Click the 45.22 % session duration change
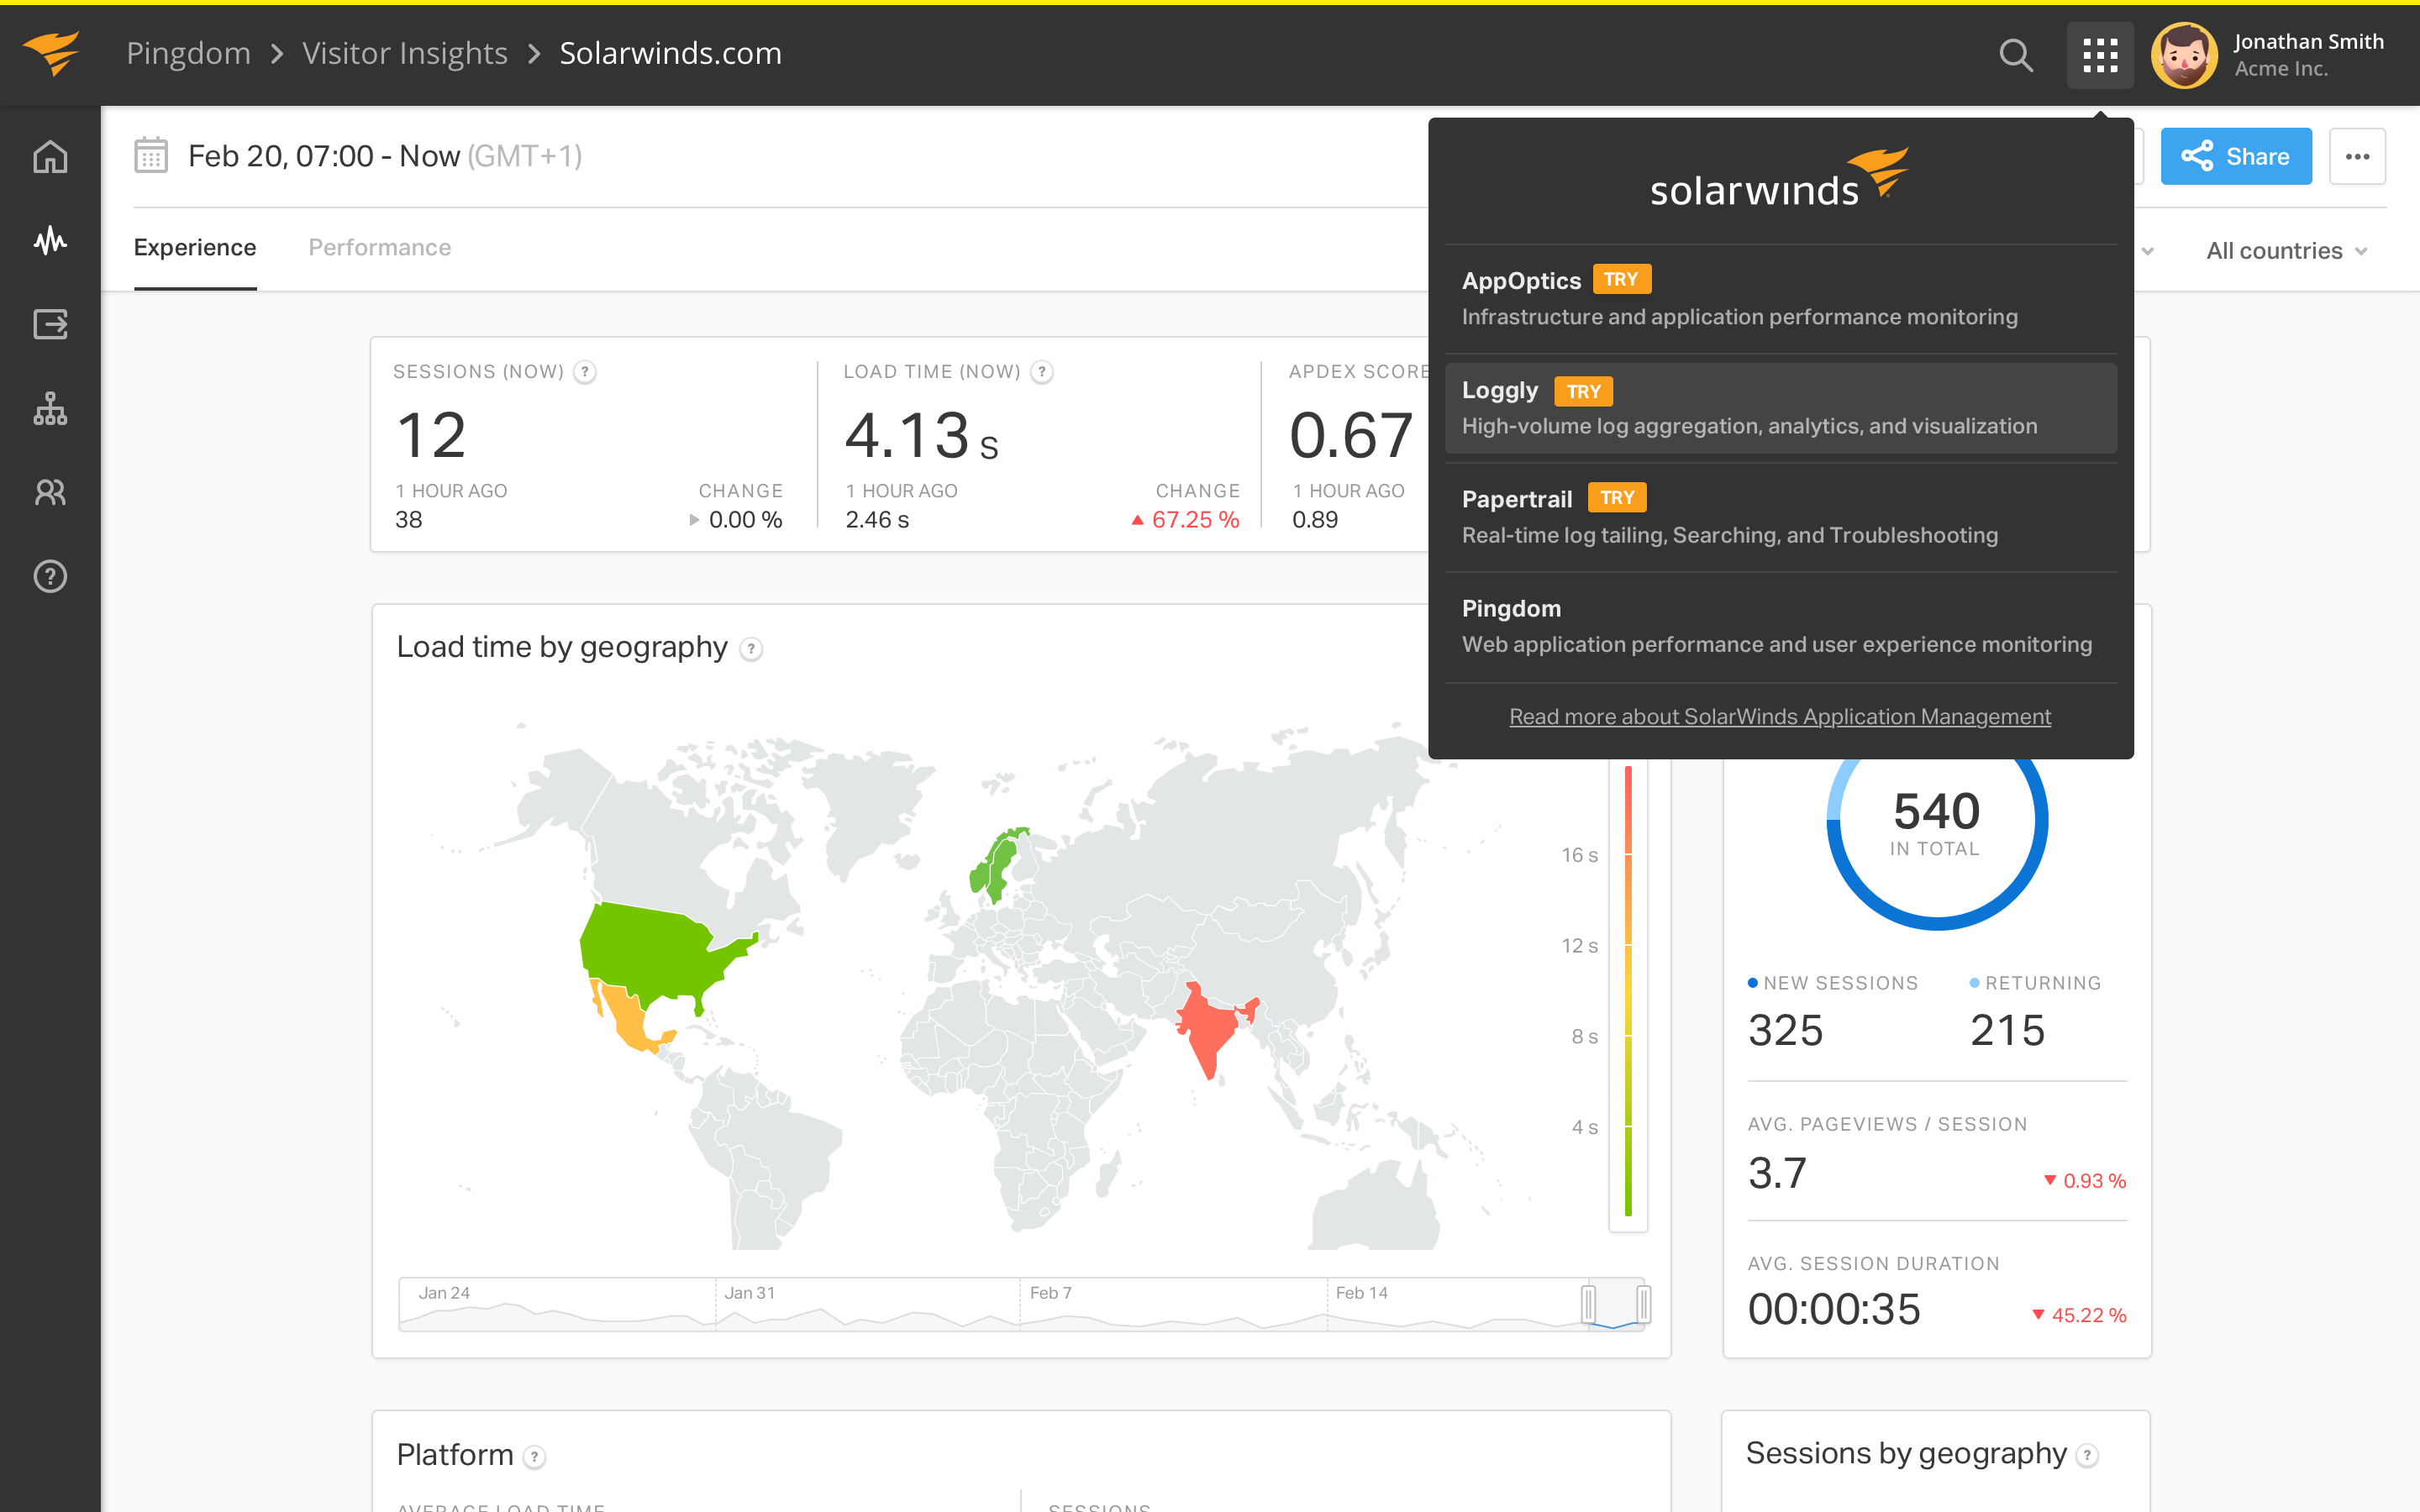2420x1512 pixels. point(2079,1315)
